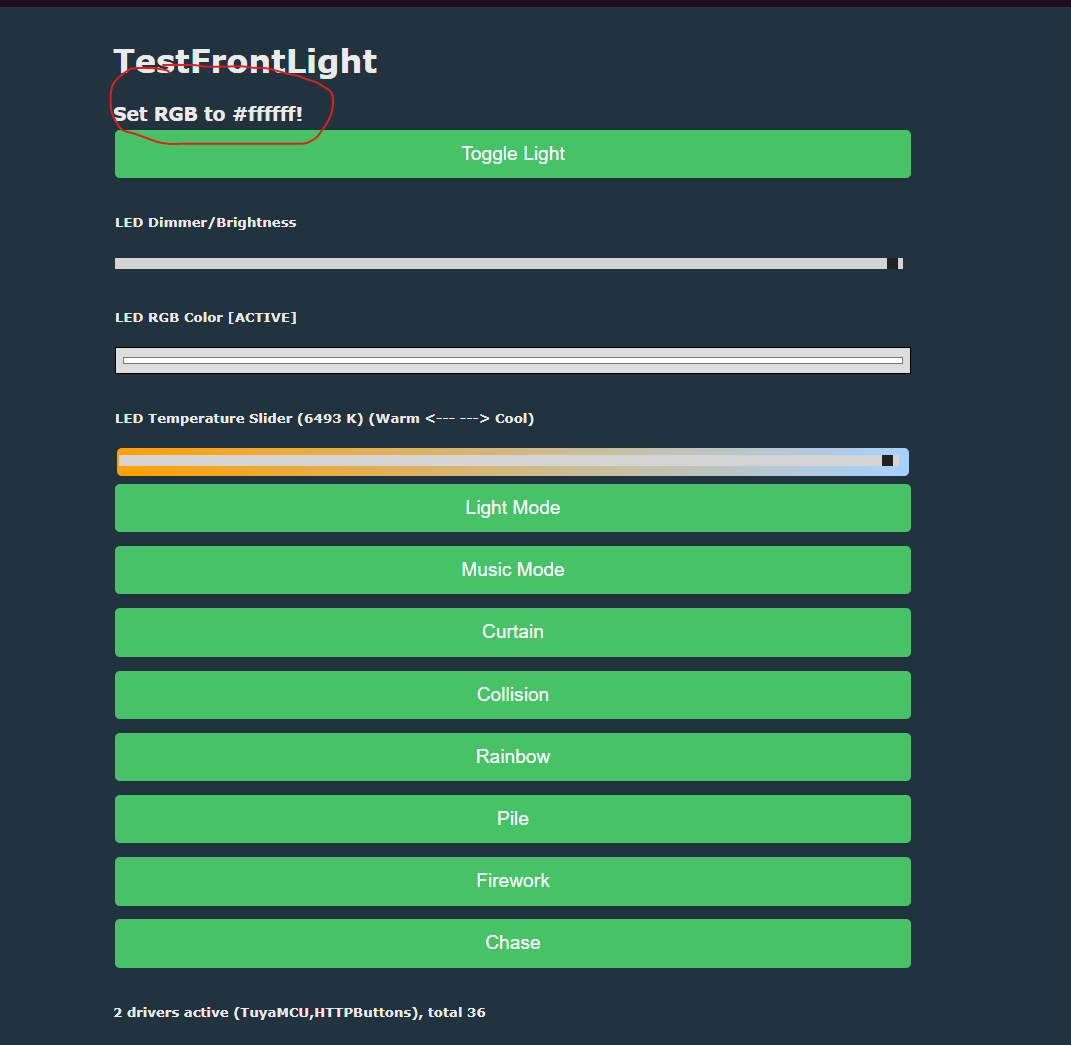Viewport: 1071px width, 1045px height.
Task: Click the brightness slider thumb
Action: pos(892,264)
